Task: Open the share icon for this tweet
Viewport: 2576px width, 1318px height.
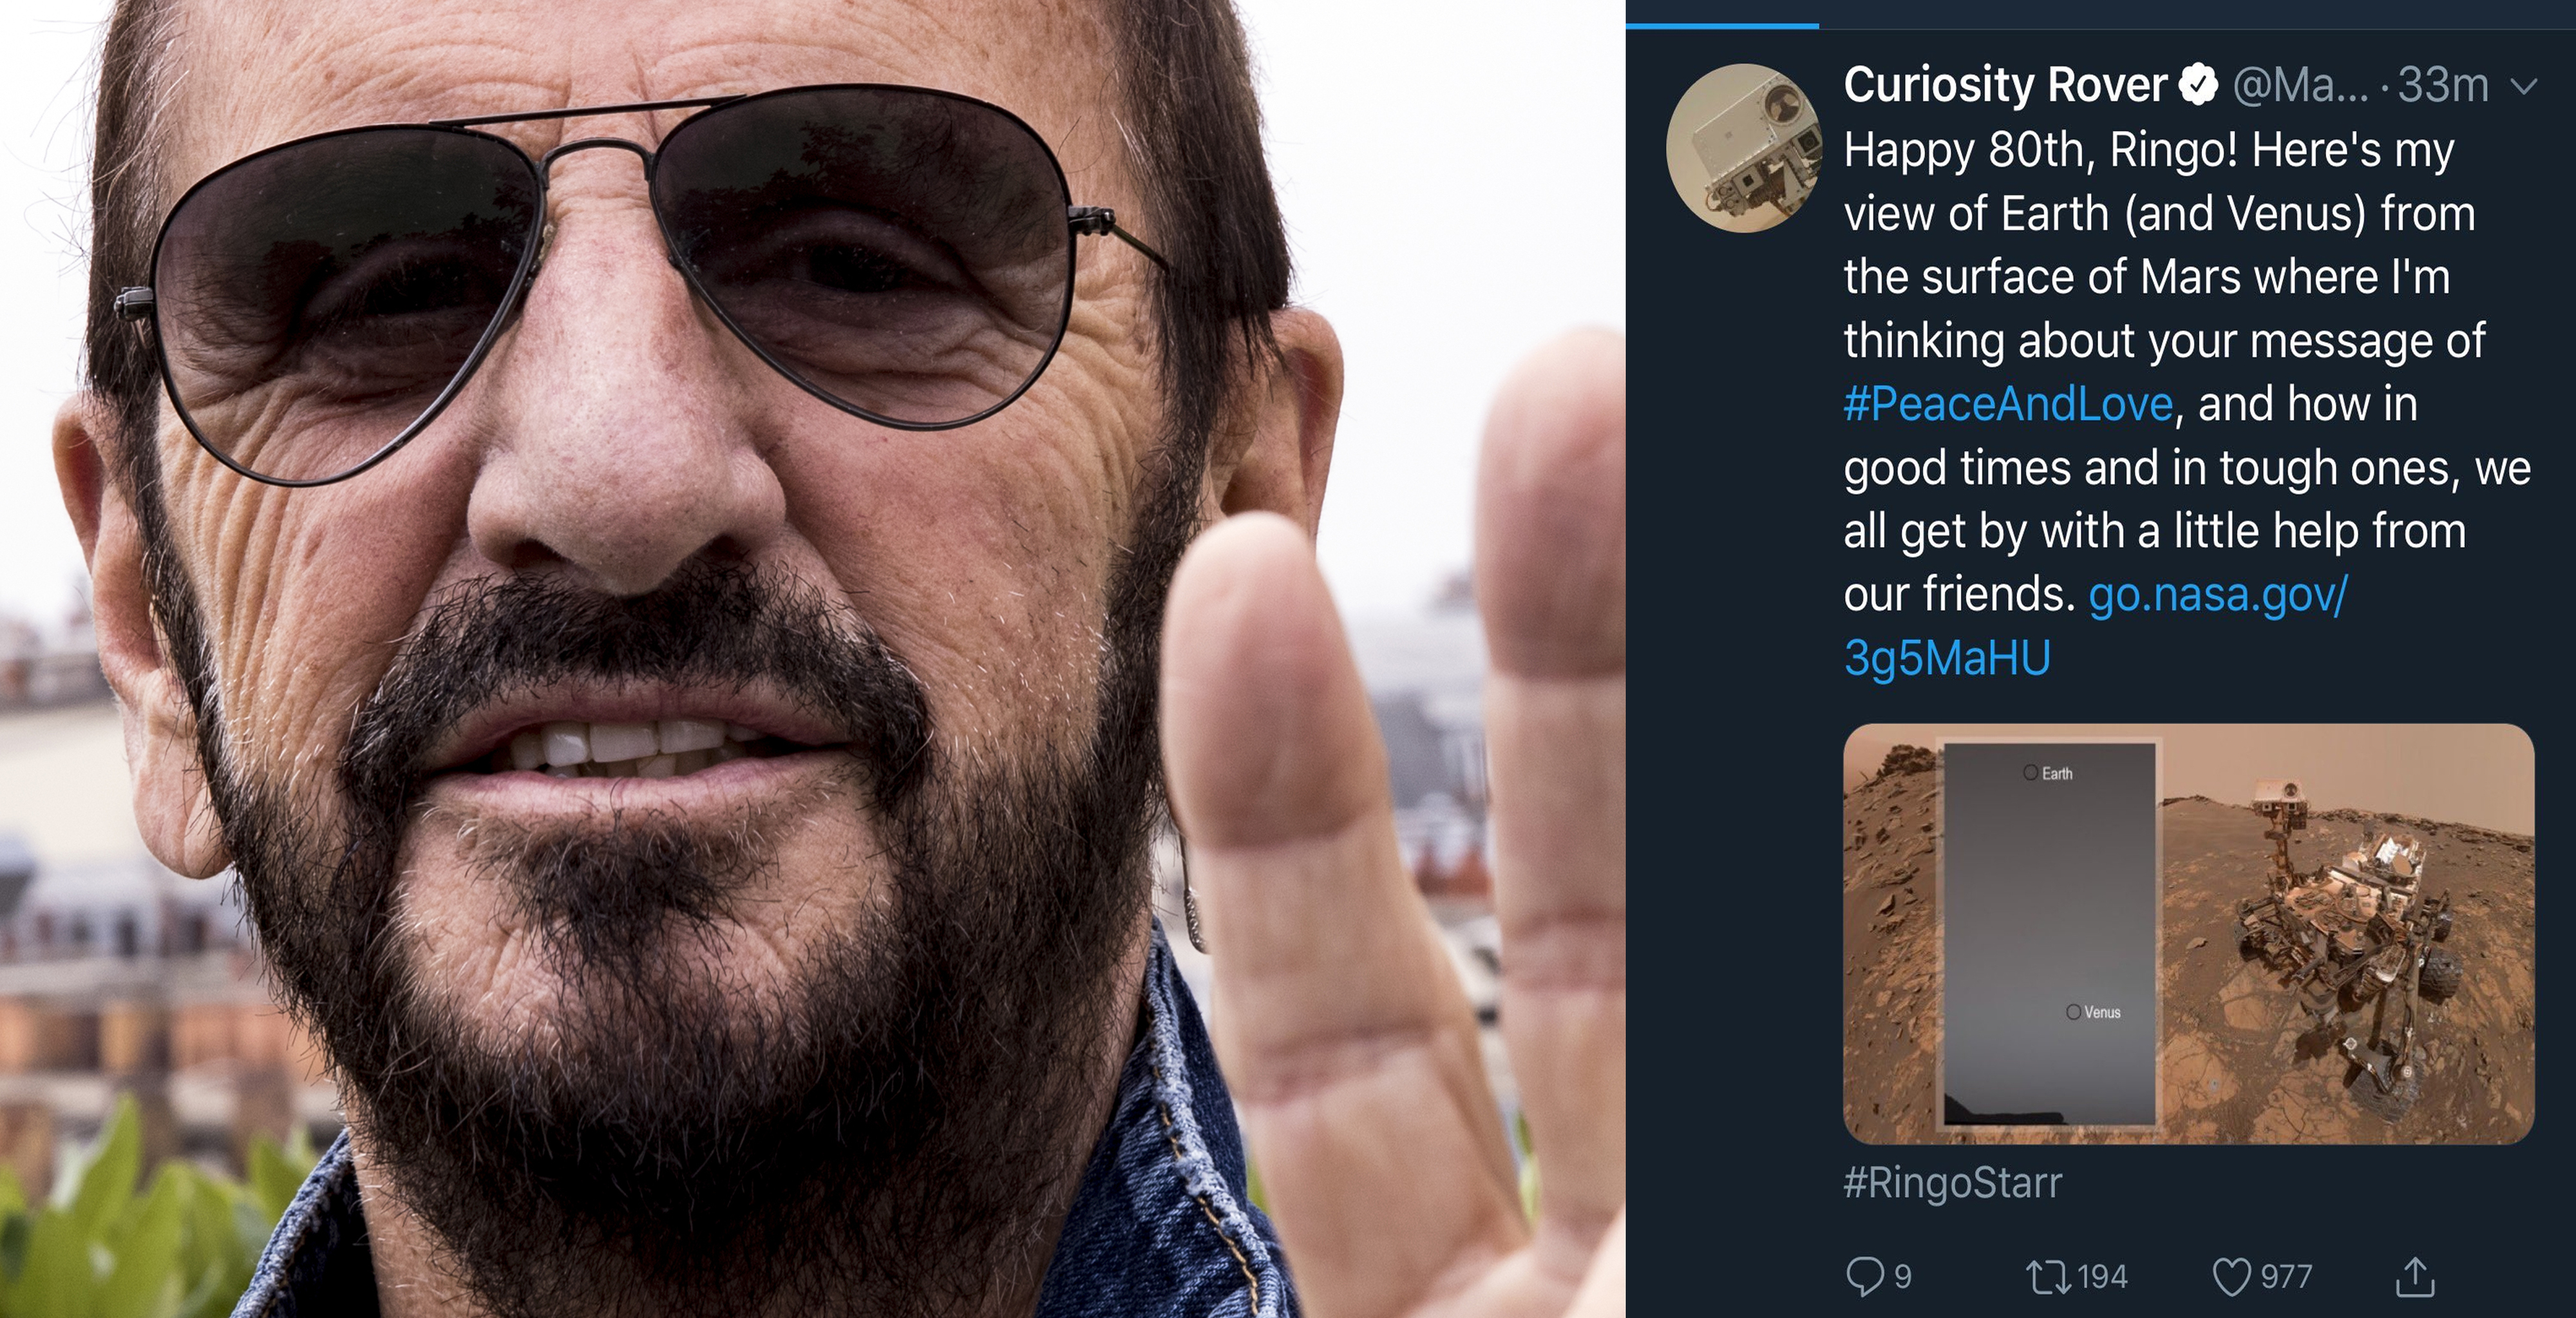Action: click(2415, 1276)
